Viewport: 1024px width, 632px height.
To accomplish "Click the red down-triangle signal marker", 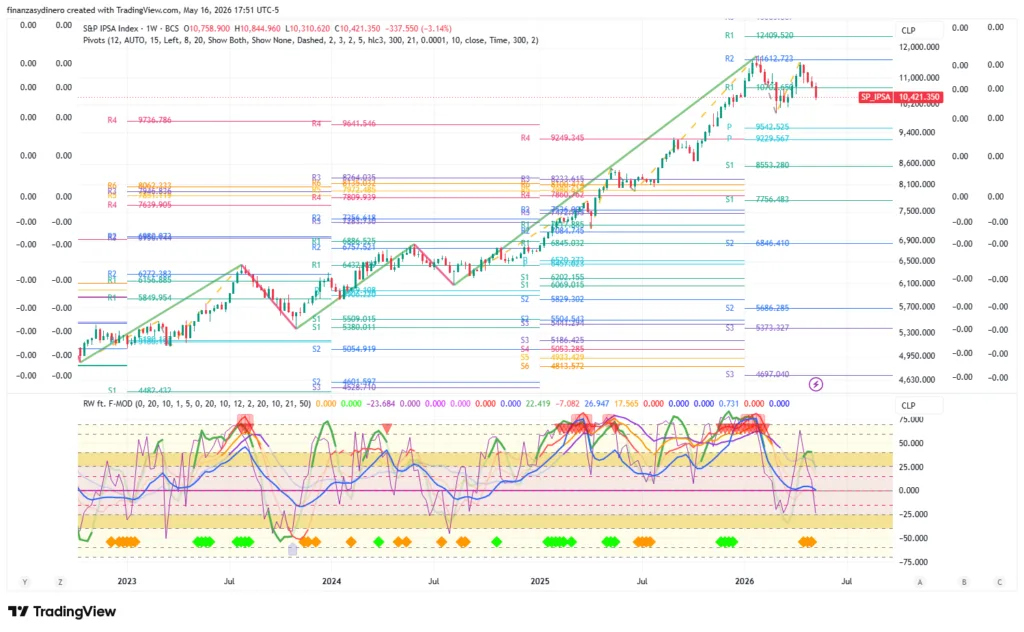I will [387, 429].
